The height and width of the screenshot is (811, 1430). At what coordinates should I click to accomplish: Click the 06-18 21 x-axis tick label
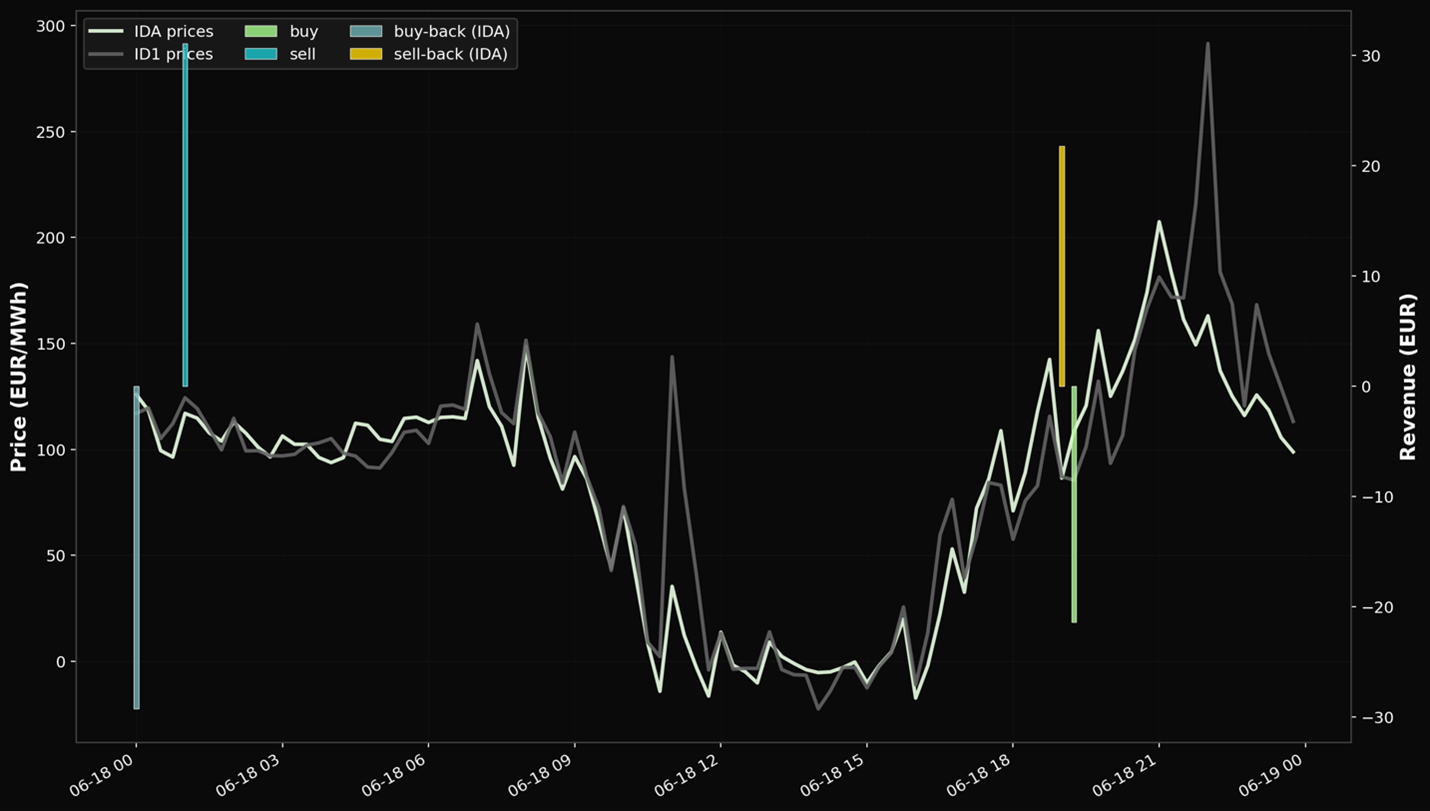pos(1125,777)
